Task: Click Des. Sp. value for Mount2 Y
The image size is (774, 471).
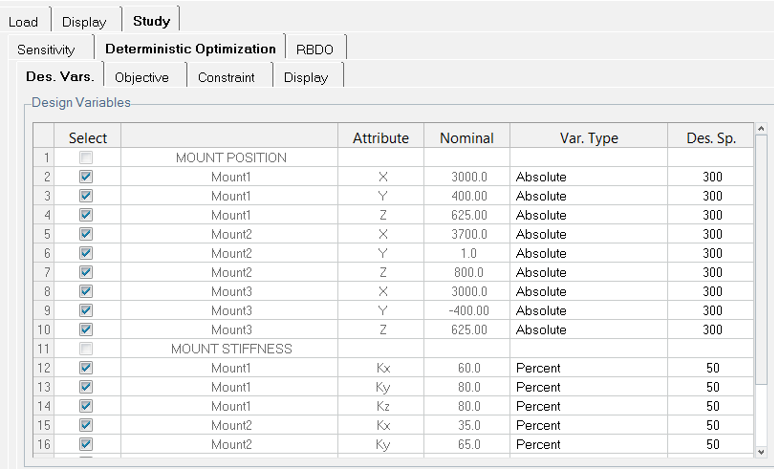Action: (711, 253)
